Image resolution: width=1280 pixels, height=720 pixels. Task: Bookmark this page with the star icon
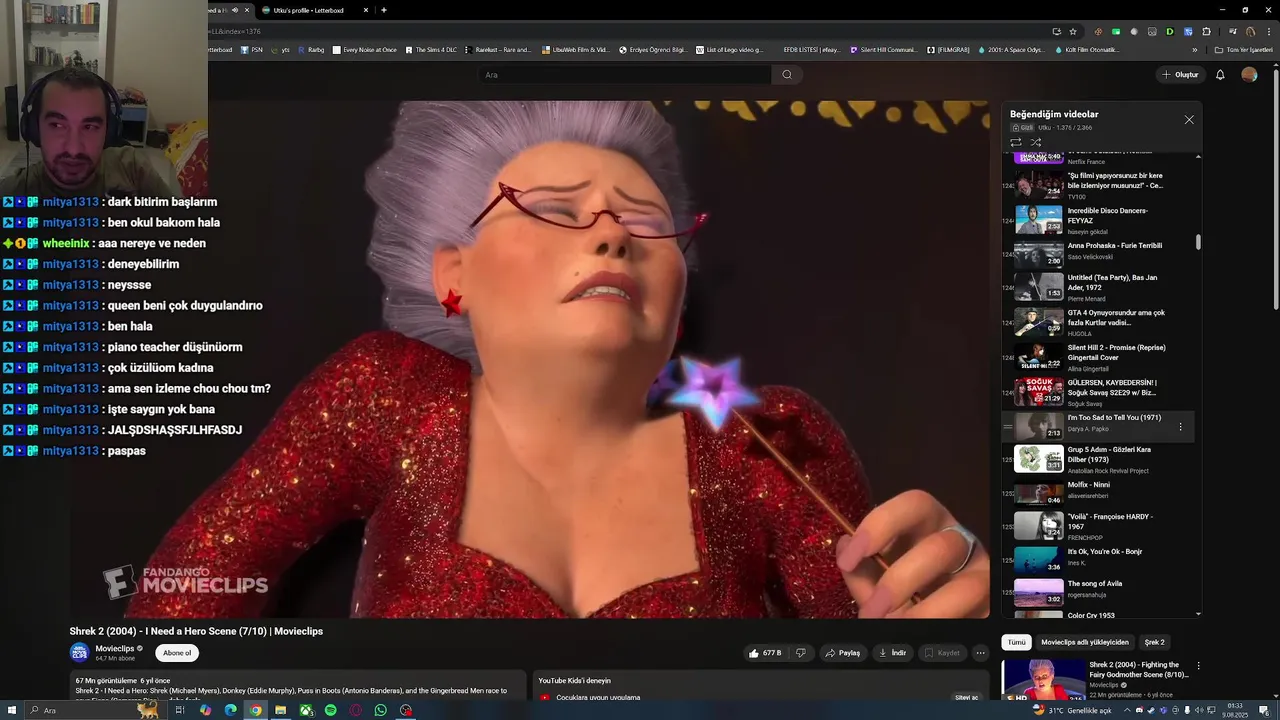(x=1073, y=31)
